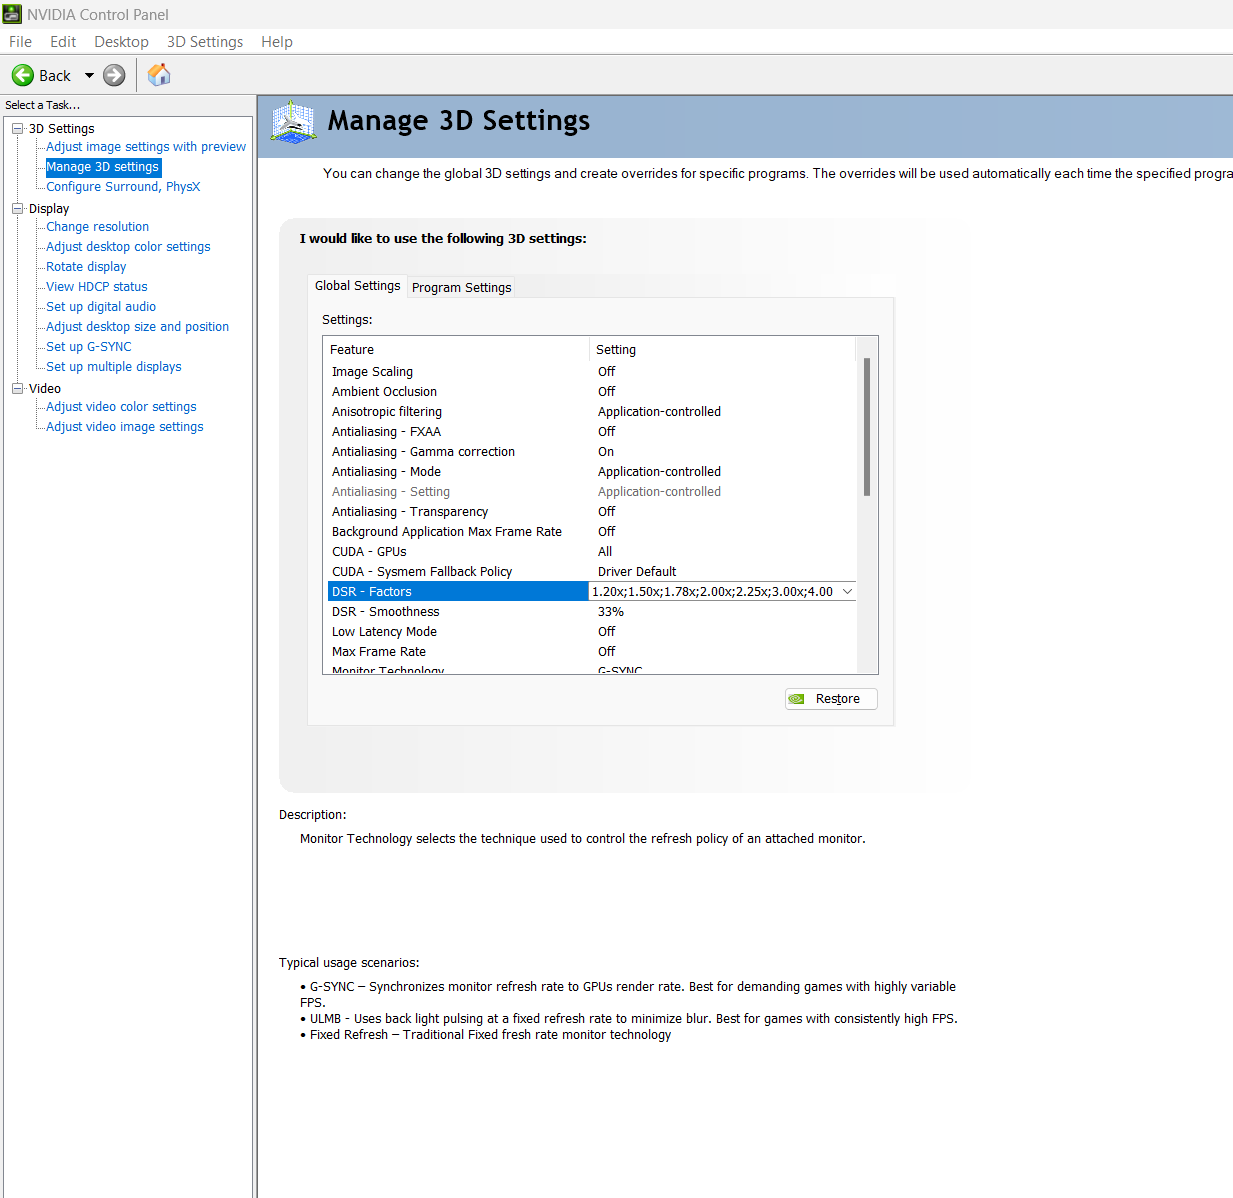Image resolution: width=1233 pixels, height=1198 pixels.
Task: Open the Desktop menu
Action: pyautogui.click(x=121, y=42)
